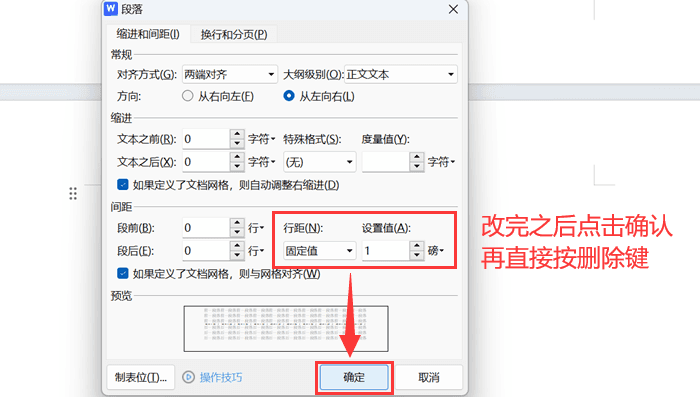This screenshot has height=397, width=700.
Task: Uncheck the 自动调整右缩进 checkbox
Action: [x=122, y=184]
